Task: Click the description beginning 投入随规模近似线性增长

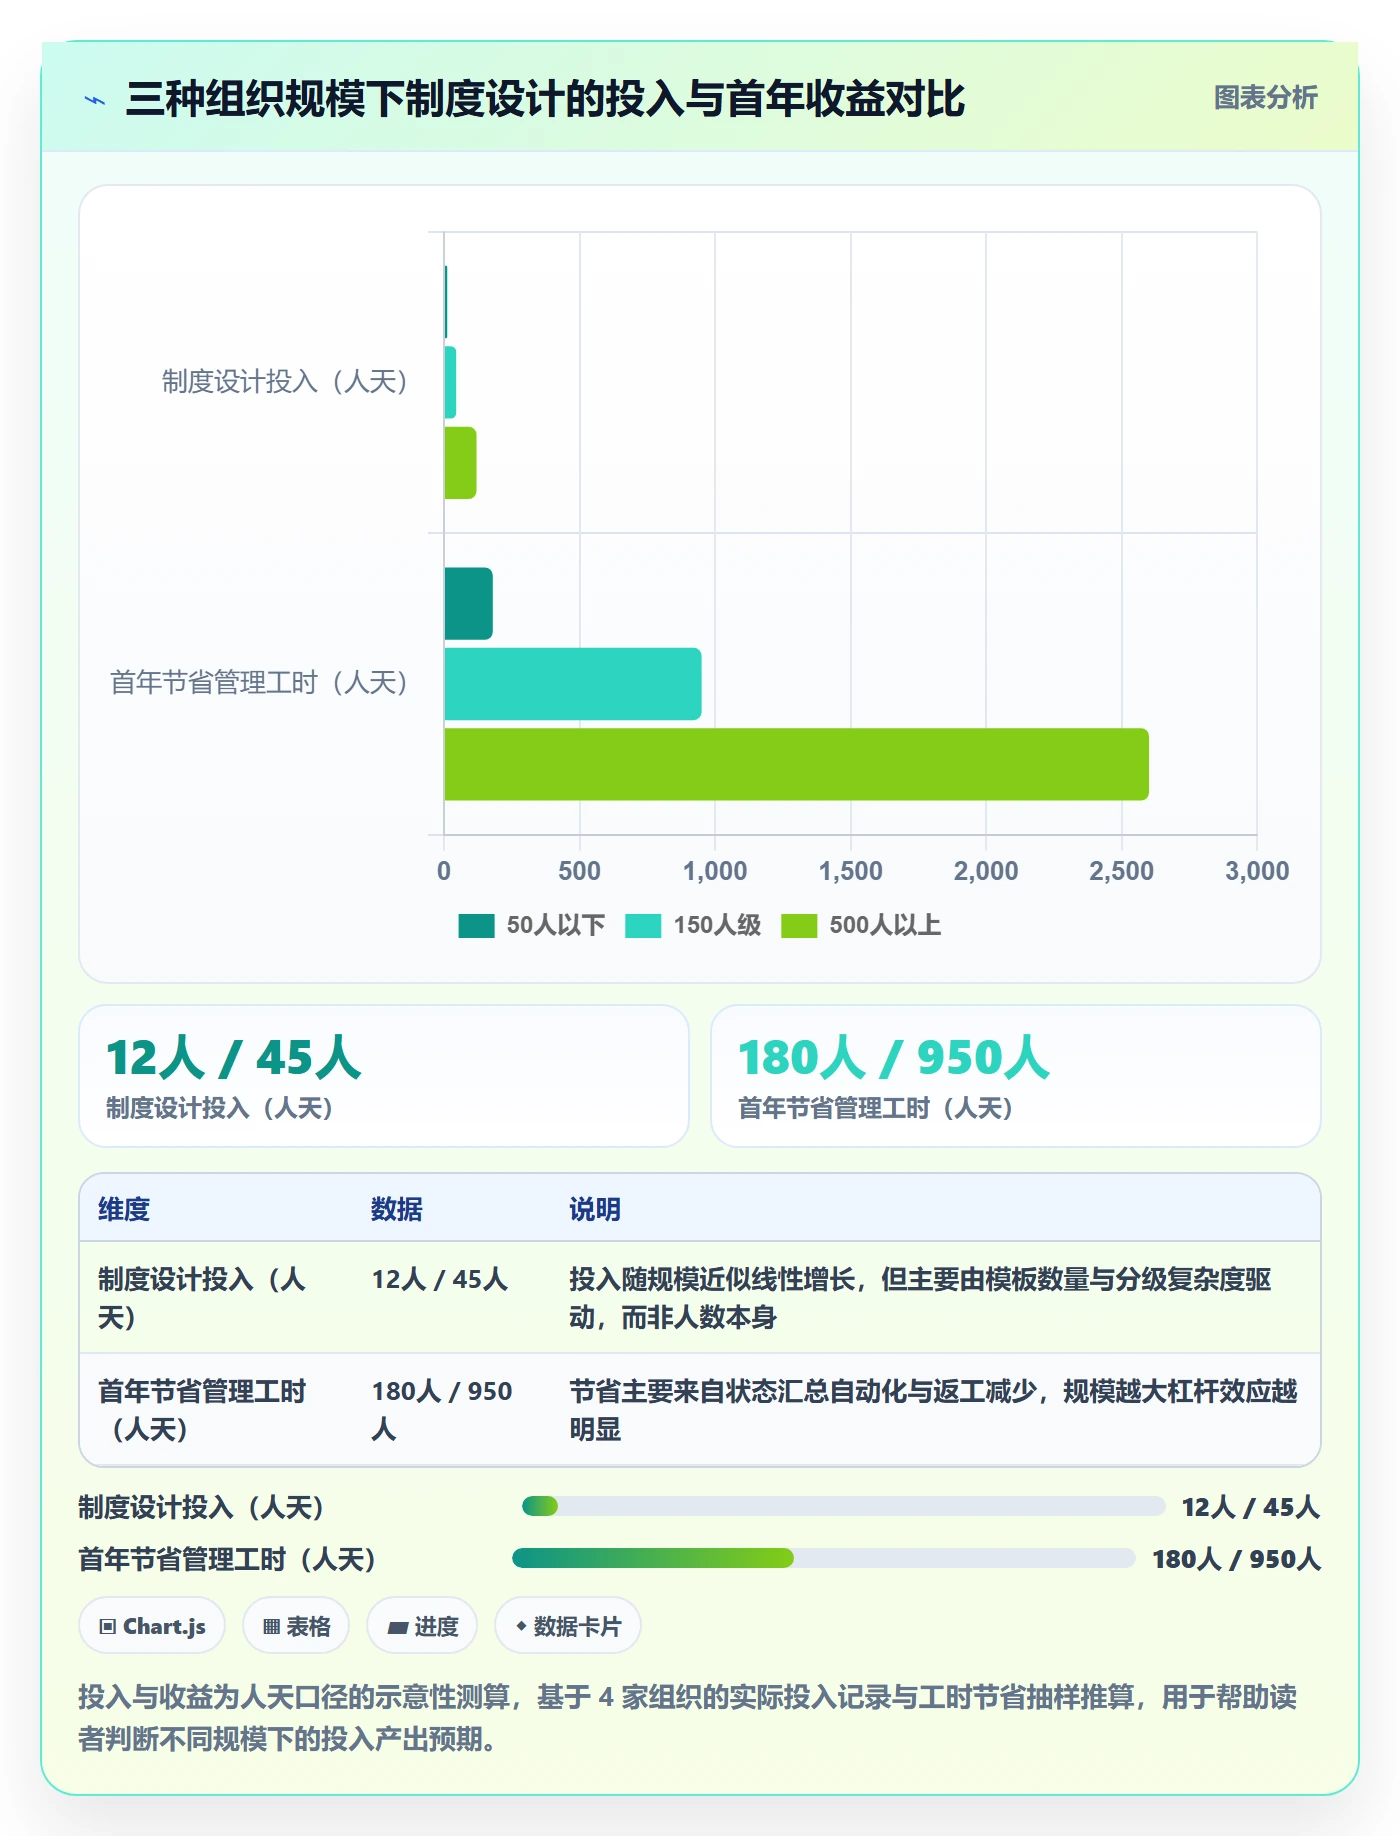Action: 920,1298
